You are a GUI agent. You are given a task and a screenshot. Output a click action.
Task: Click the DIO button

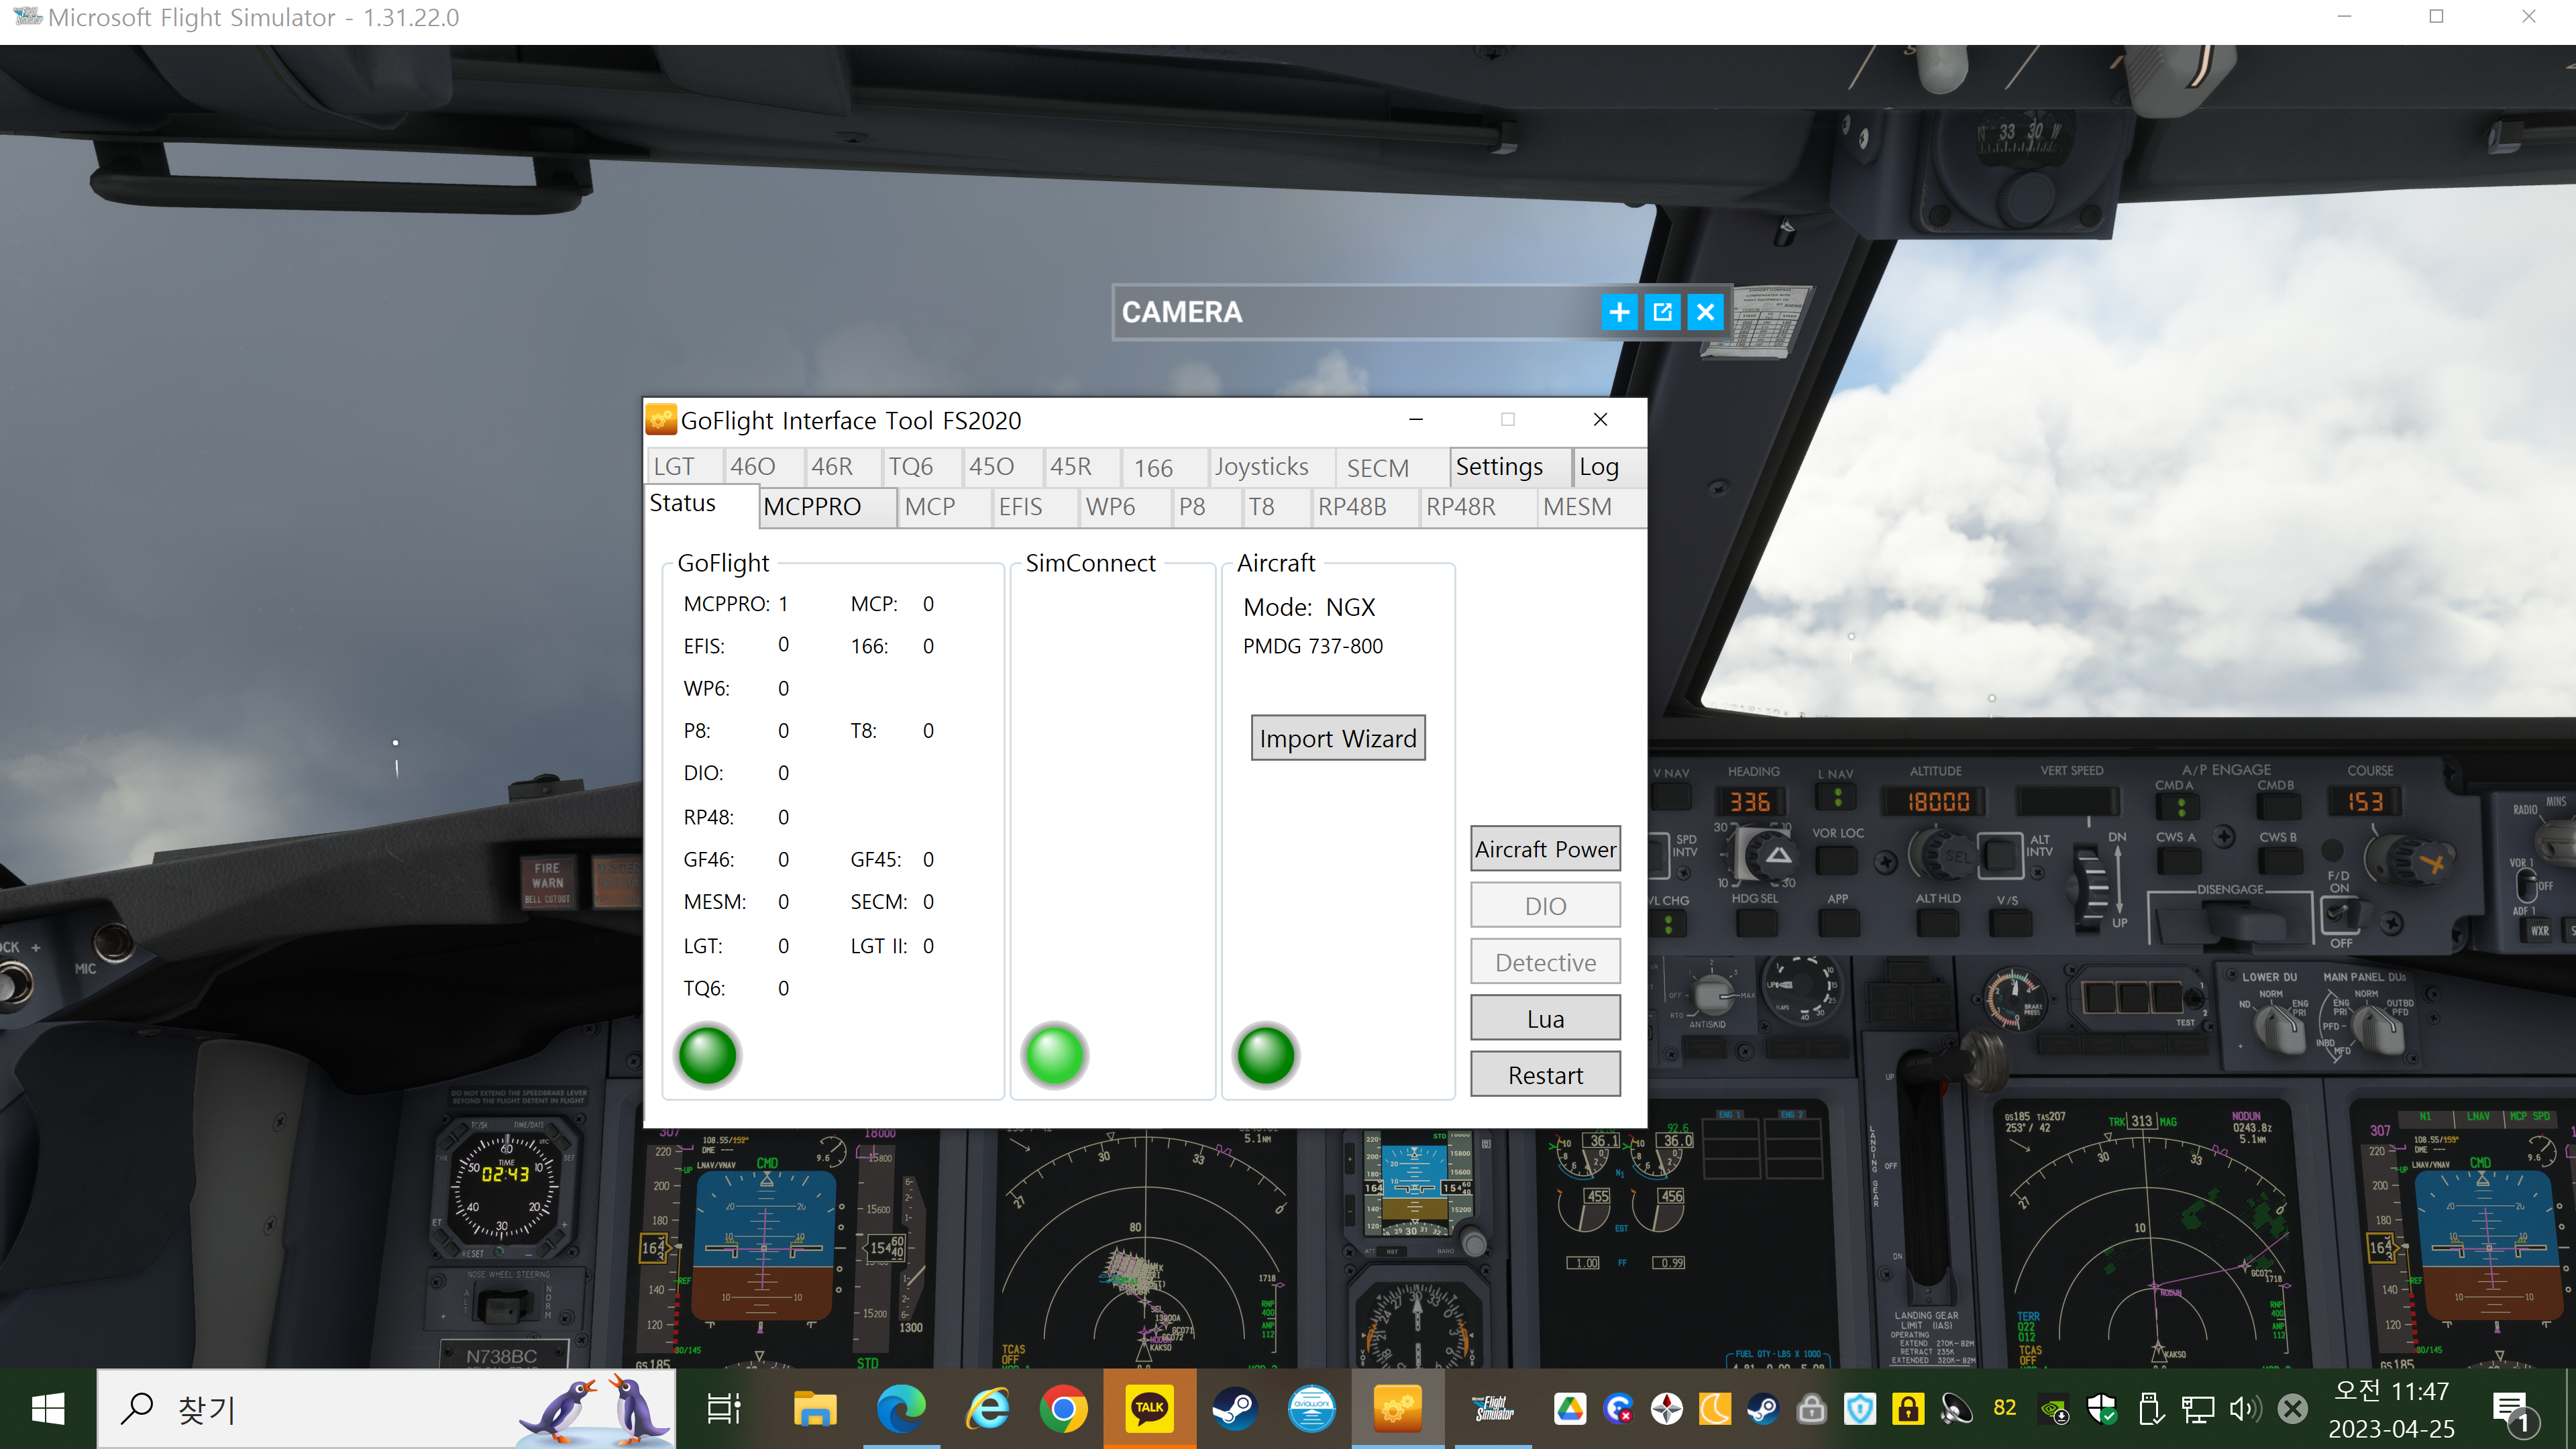click(x=1545, y=906)
